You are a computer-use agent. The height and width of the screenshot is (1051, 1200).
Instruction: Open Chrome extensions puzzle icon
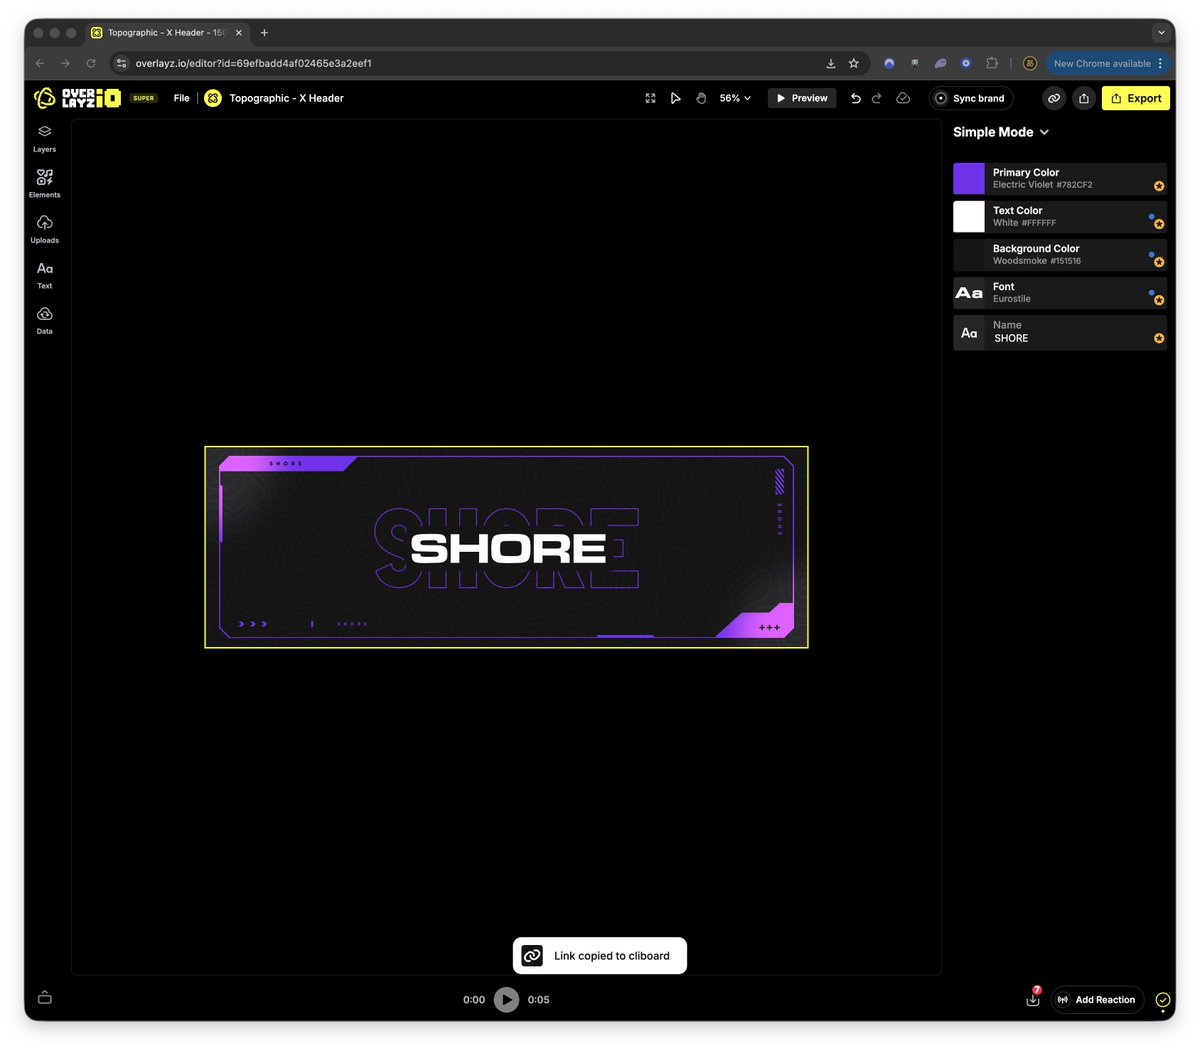click(992, 63)
